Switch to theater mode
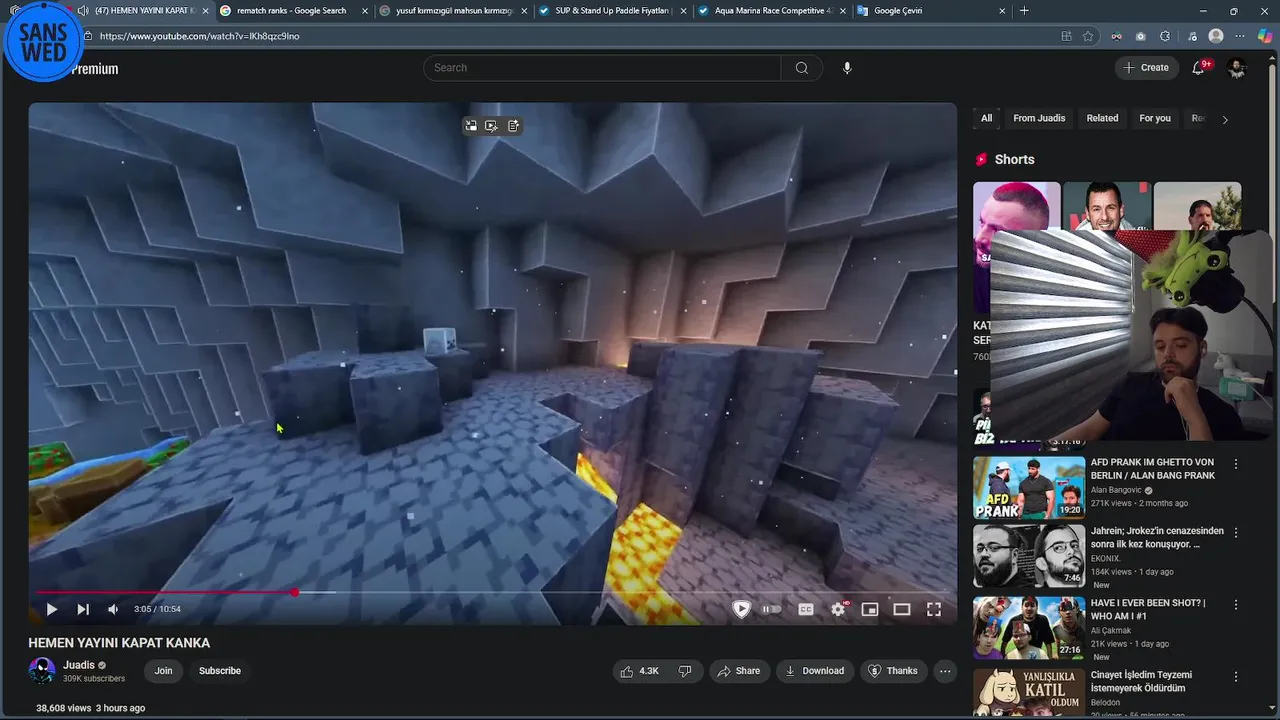The height and width of the screenshot is (720, 1280). pyautogui.click(x=902, y=609)
